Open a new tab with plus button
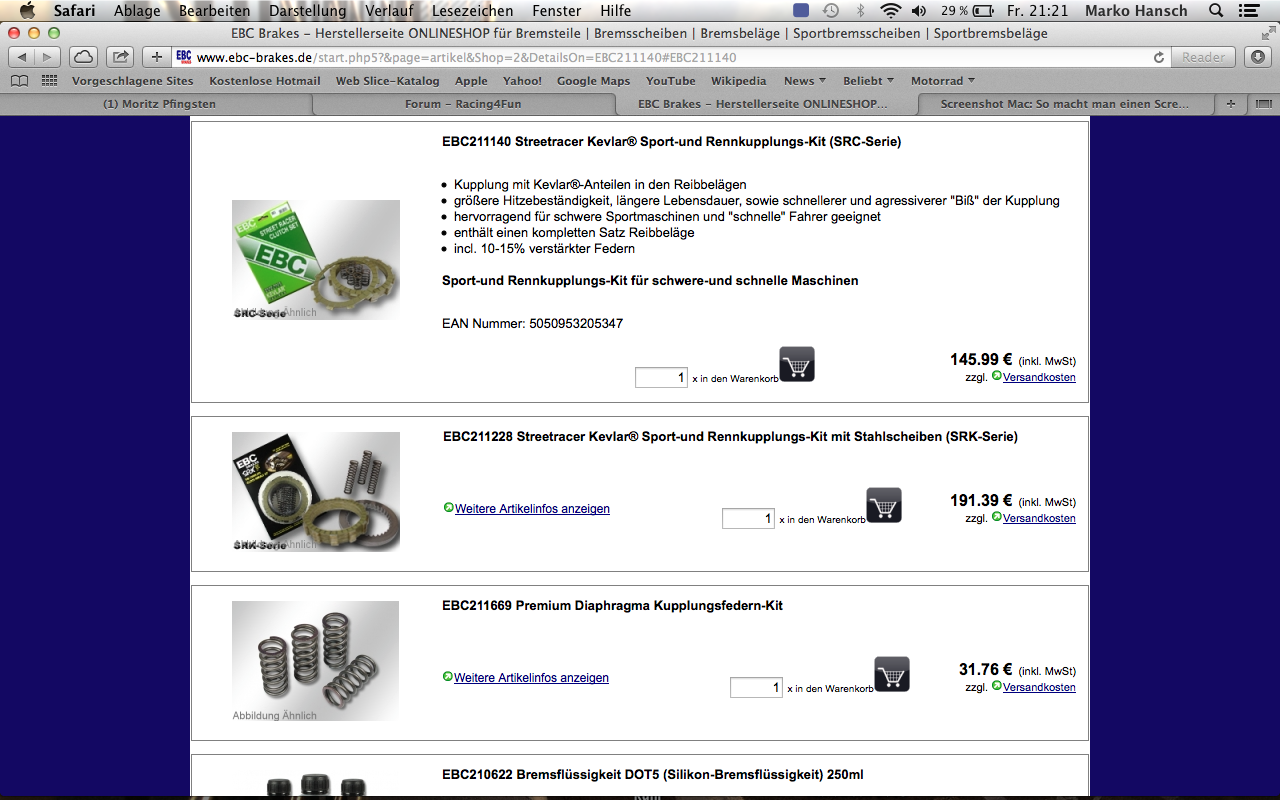Viewport: 1280px width, 800px height. (x=157, y=57)
